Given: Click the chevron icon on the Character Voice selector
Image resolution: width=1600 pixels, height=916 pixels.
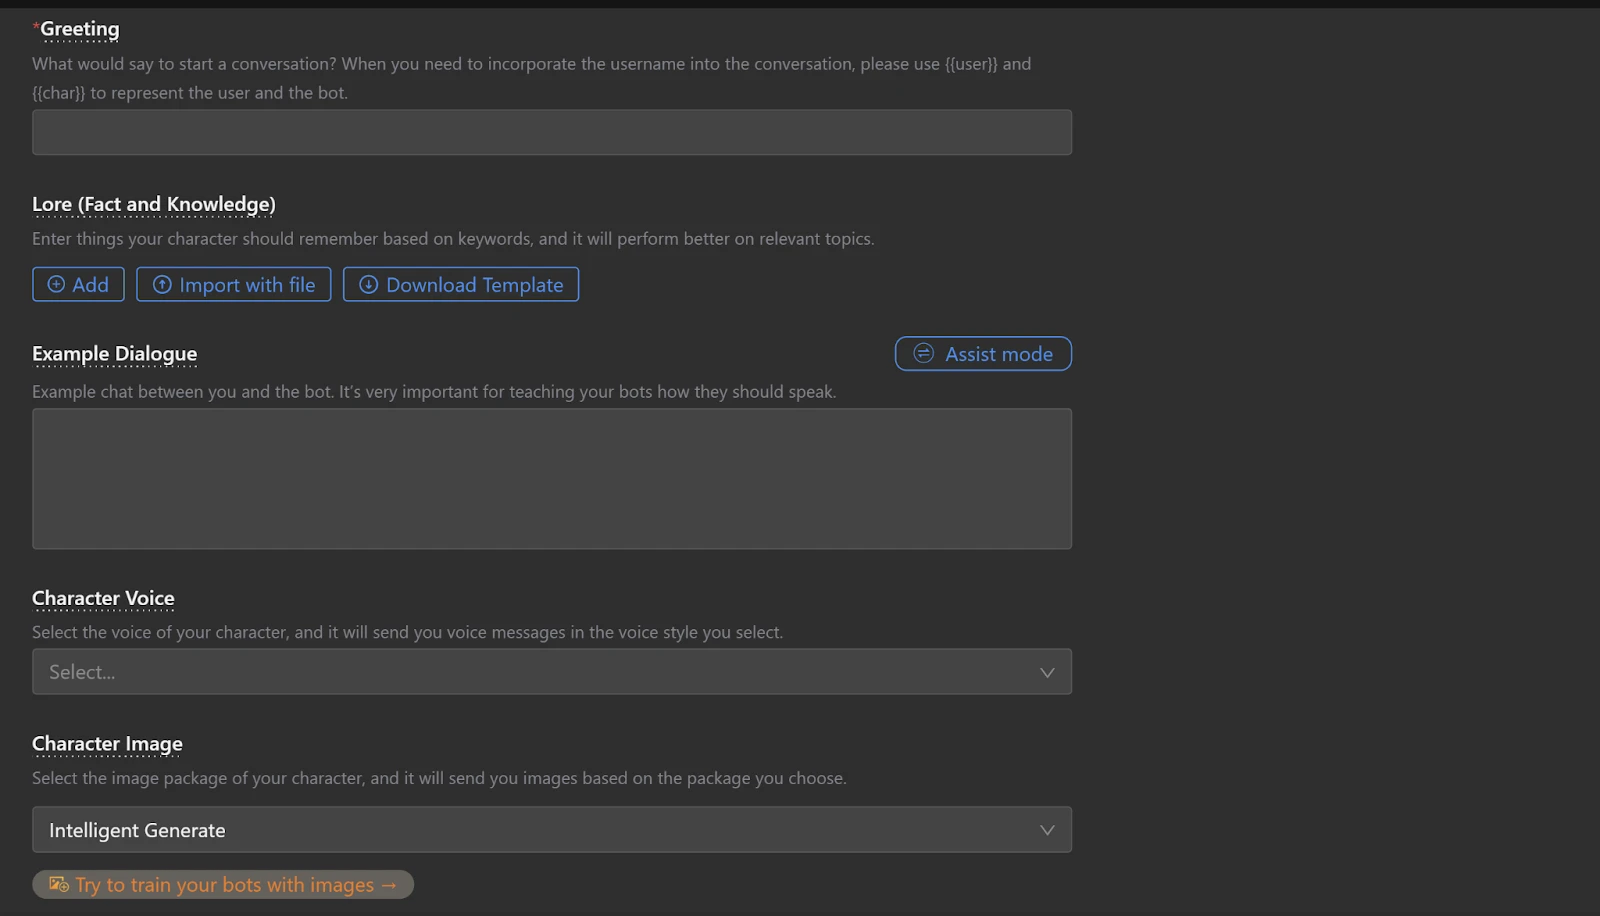Looking at the screenshot, I should tap(1047, 671).
